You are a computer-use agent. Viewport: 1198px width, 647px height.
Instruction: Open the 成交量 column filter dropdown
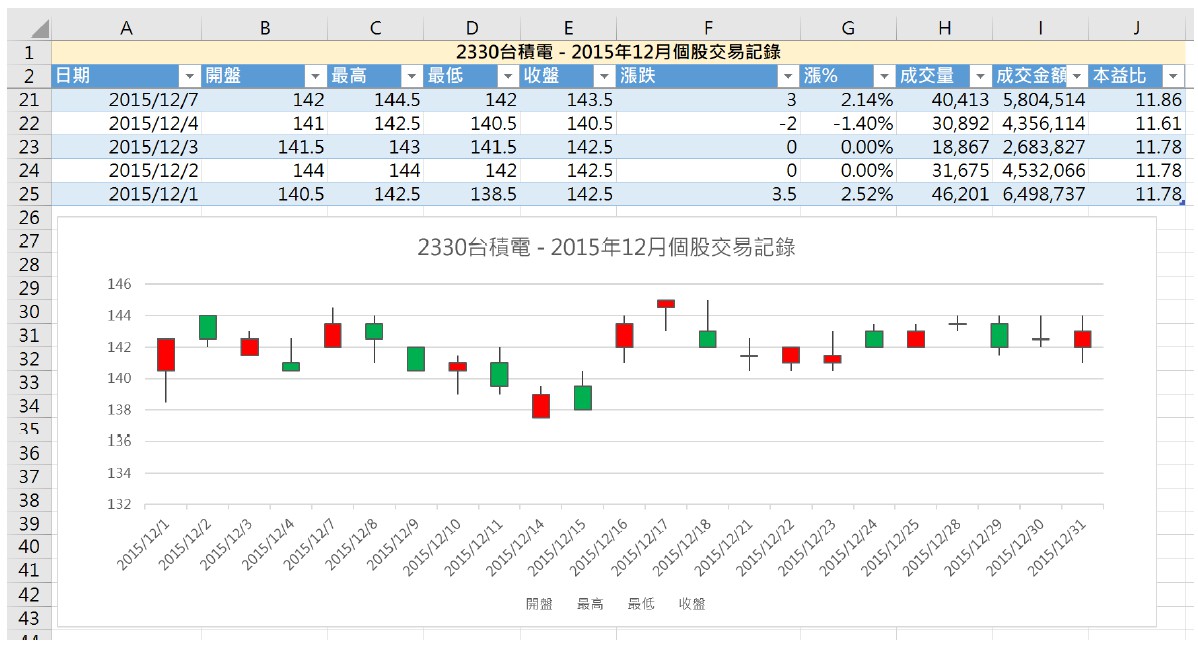click(980, 76)
